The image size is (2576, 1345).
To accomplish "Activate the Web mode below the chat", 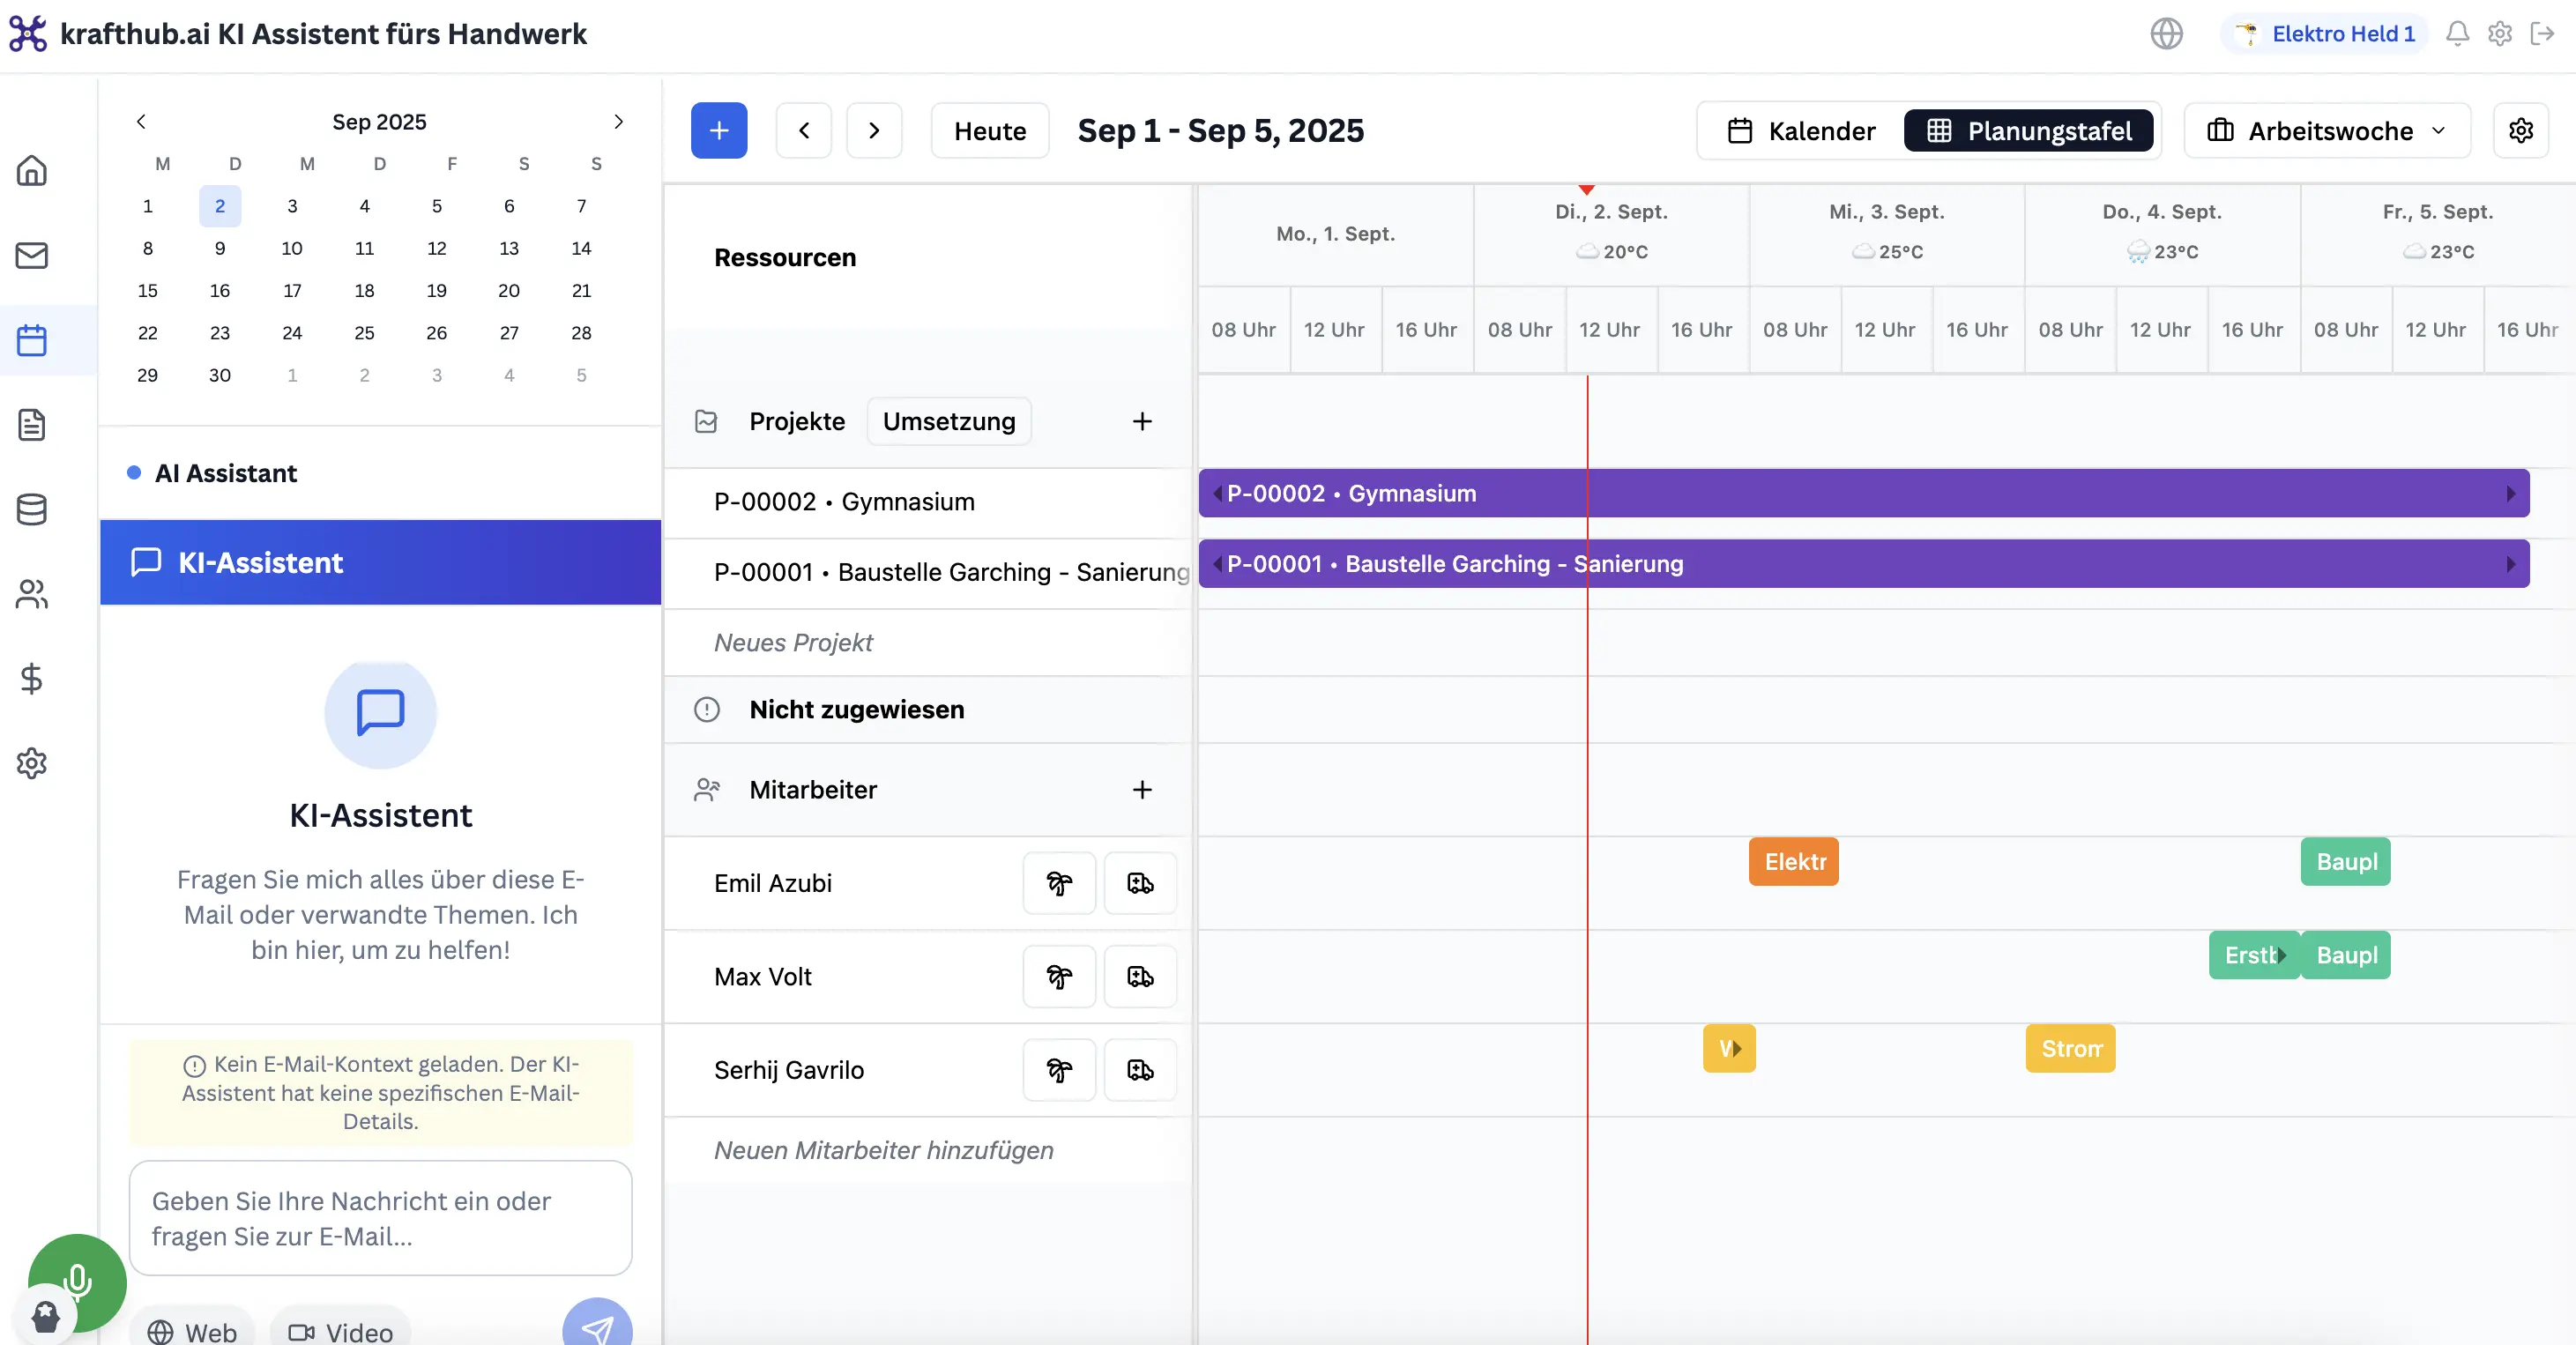I will (x=193, y=1331).
